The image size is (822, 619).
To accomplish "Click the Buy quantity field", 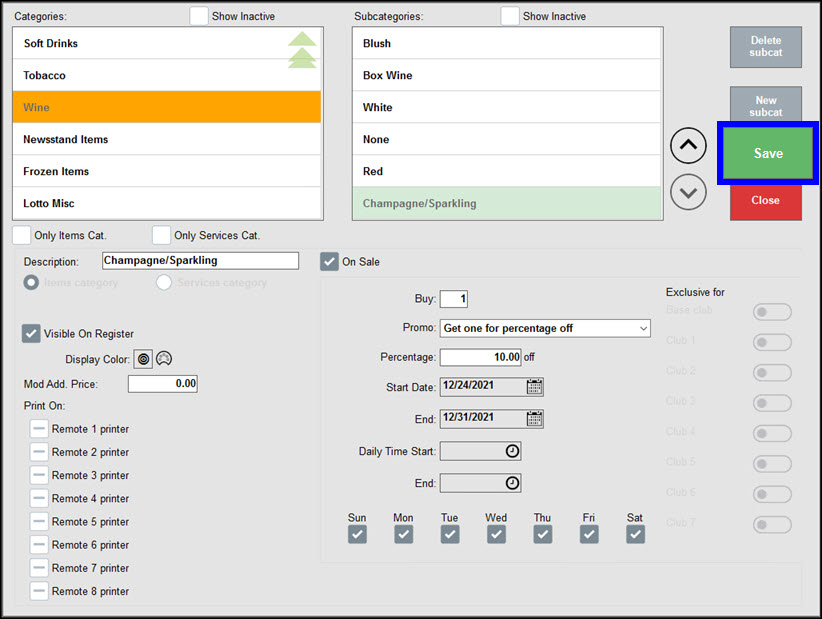I will pyautogui.click(x=454, y=299).
